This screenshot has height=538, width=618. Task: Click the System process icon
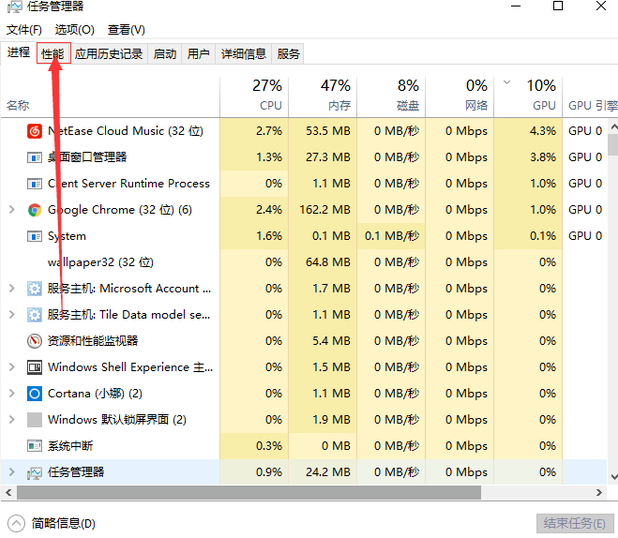[x=35, y=236]
